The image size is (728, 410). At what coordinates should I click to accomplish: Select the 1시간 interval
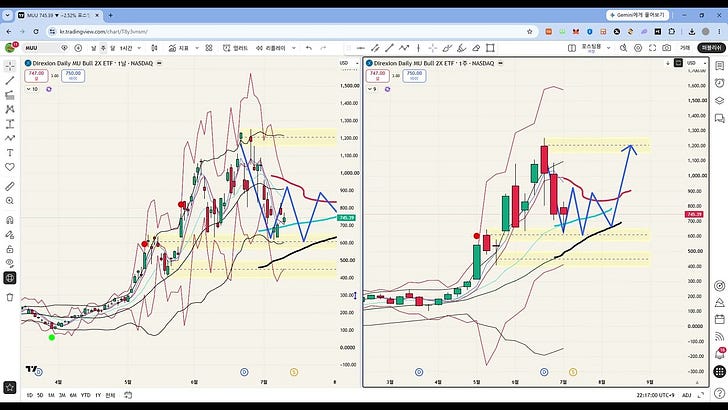point(126,48)
